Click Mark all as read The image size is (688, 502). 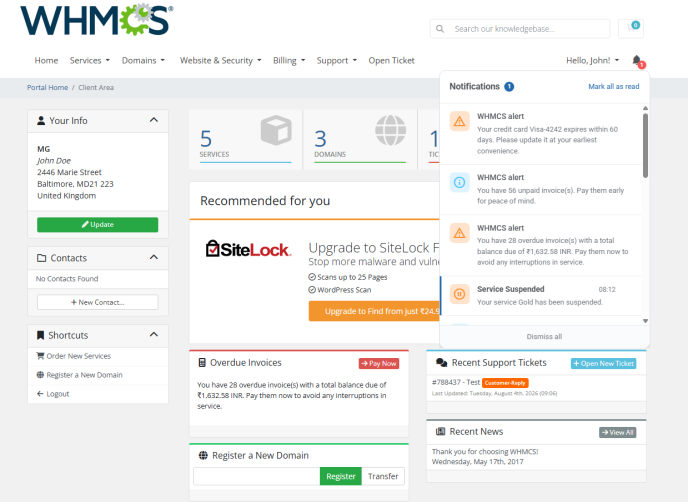pyautogui.click(x=613, y=86)
